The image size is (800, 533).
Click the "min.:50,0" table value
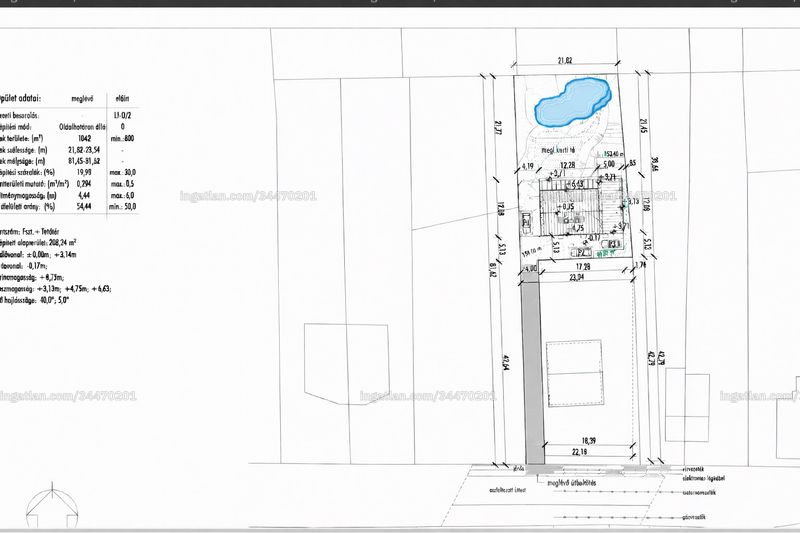pos(123,207)
